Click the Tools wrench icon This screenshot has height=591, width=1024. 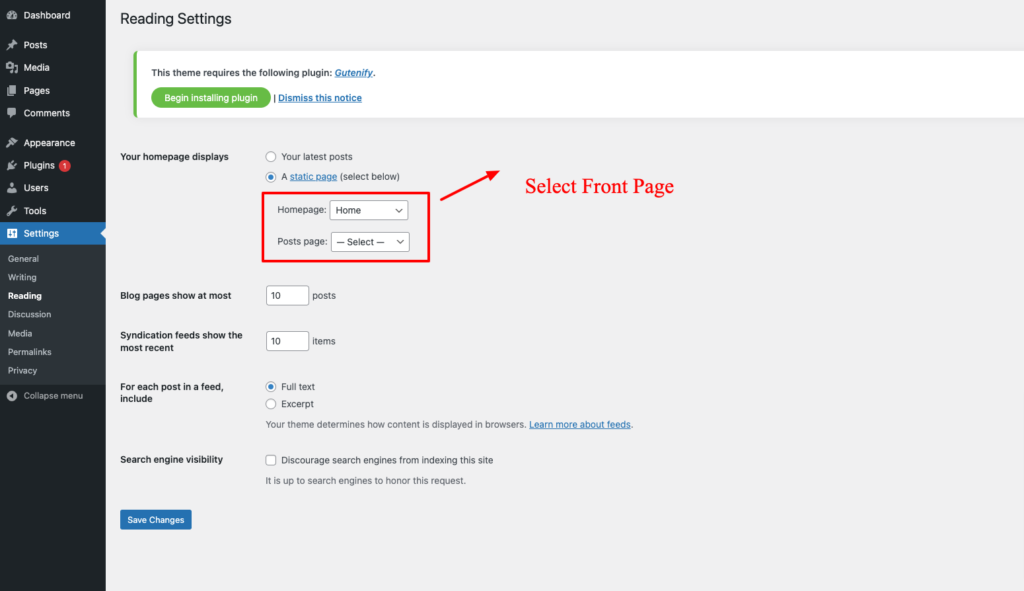coord(12,211)
